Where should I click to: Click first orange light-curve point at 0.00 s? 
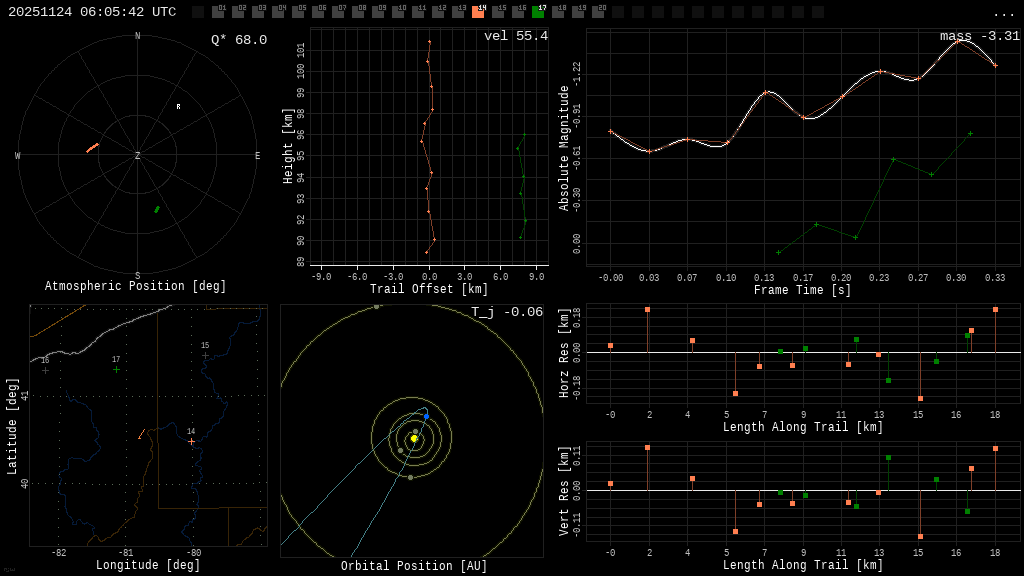click(611, 132)
